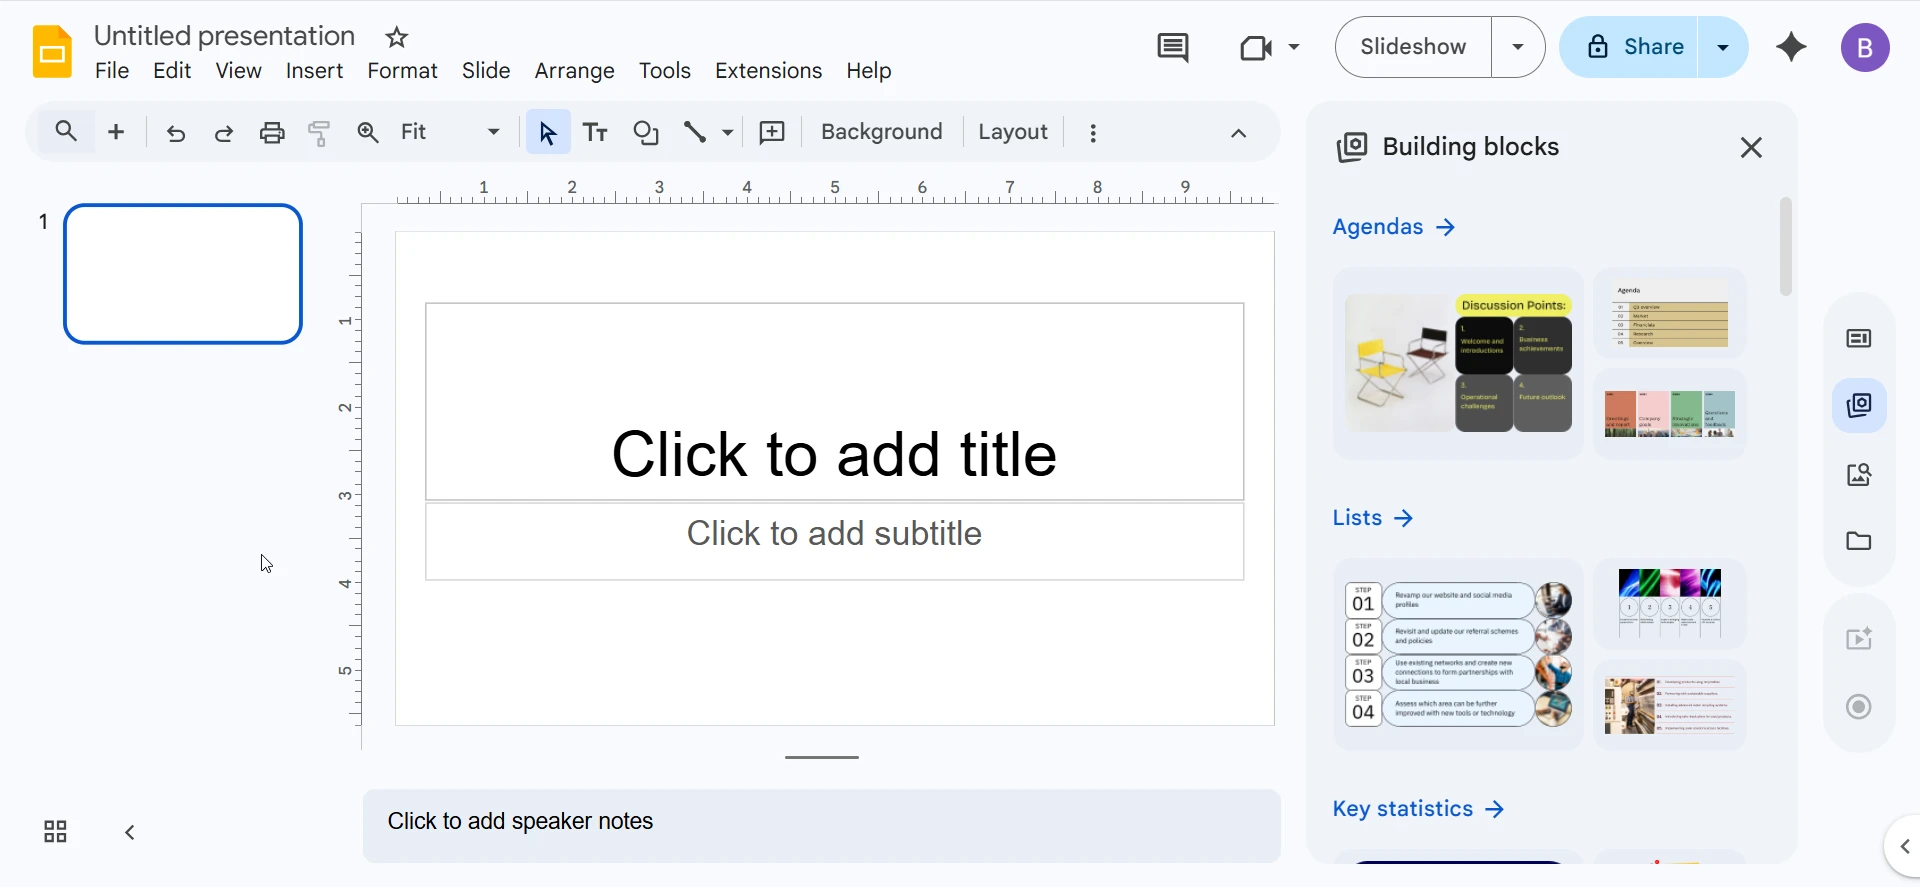Viewport: 1920px width, 887px height.
Task: Click the Gemini sparkle icon
Action: coord(1791,47)
